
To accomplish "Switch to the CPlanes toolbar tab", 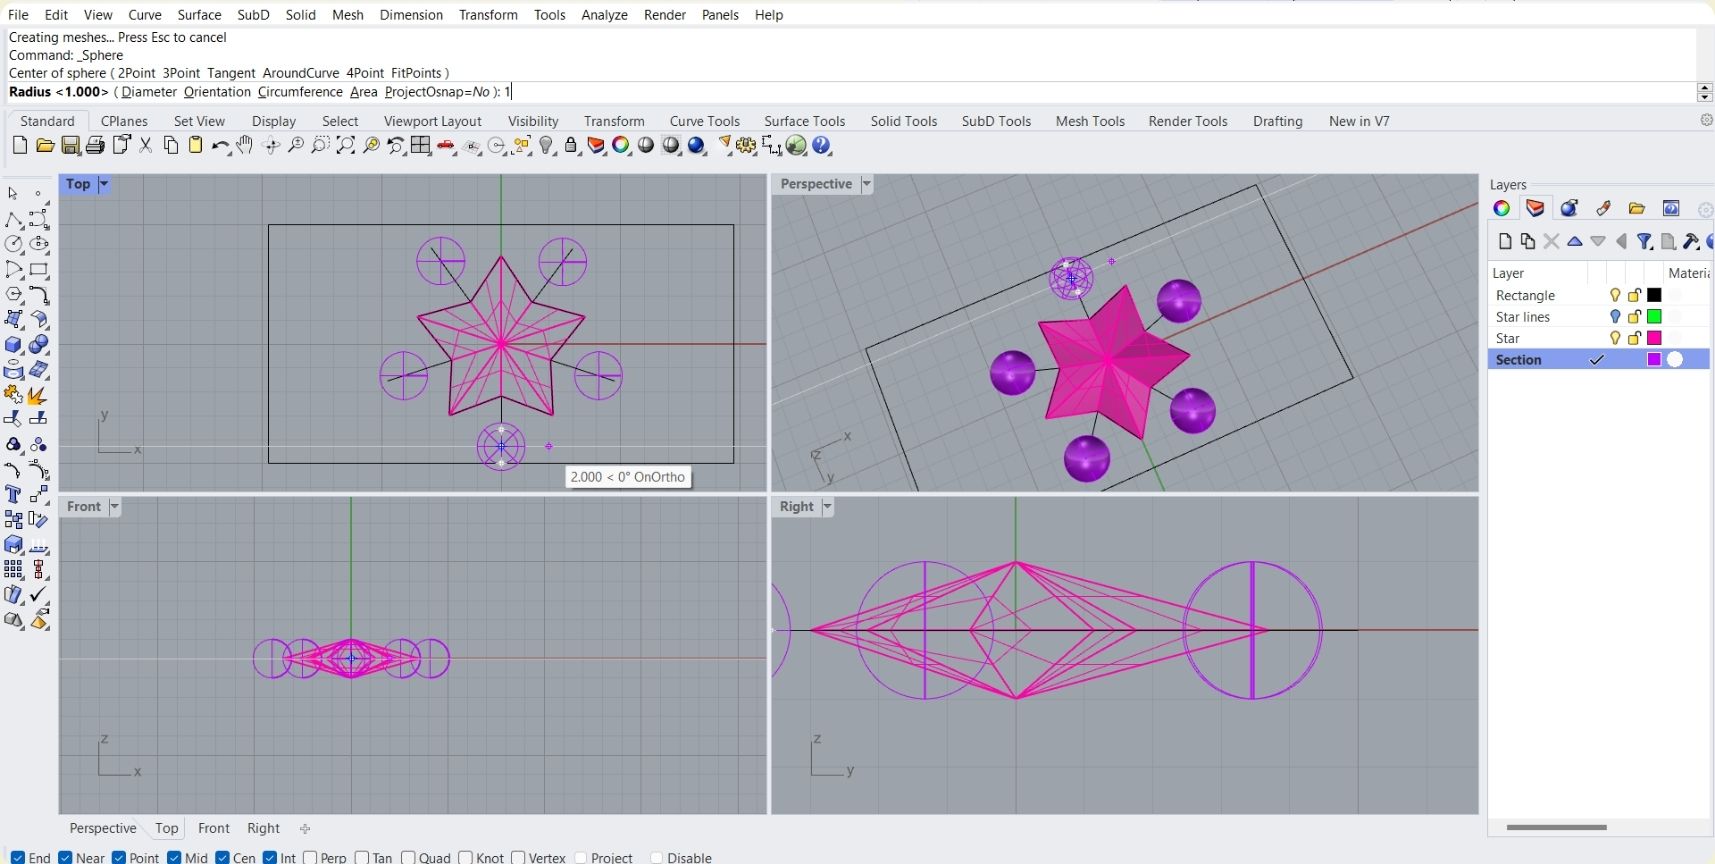I will tap(124, 121).
